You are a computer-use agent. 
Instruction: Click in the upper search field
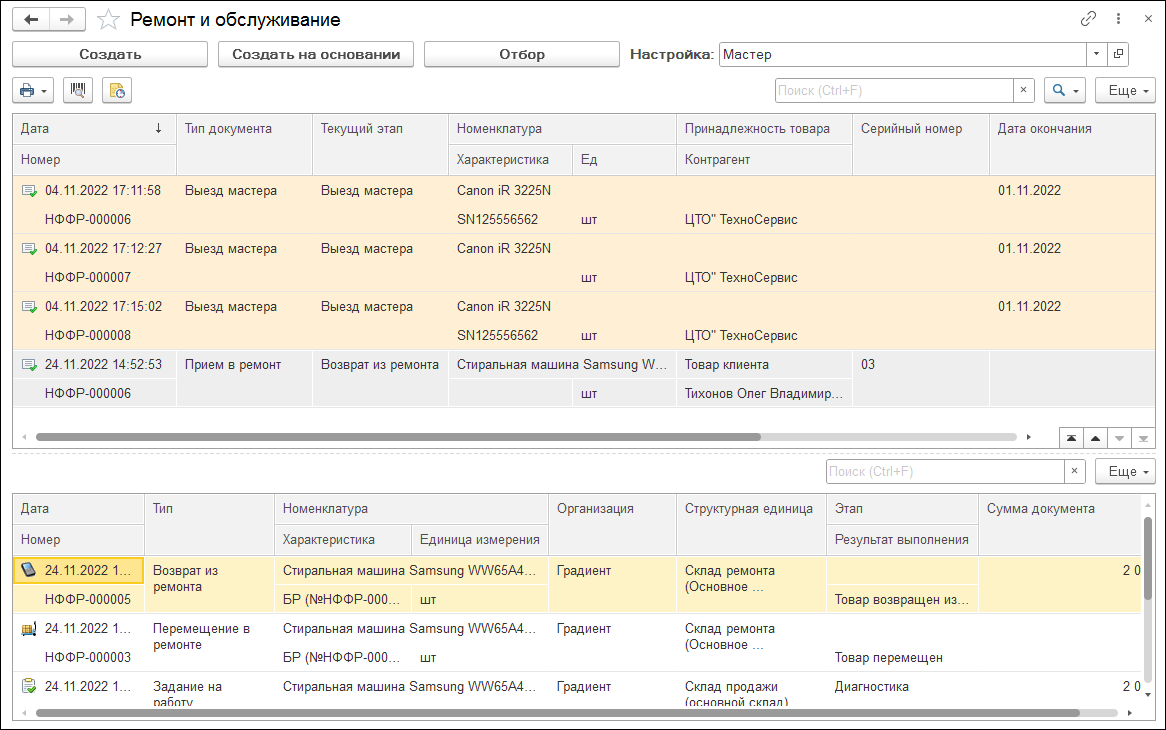(x=893, y=91)
